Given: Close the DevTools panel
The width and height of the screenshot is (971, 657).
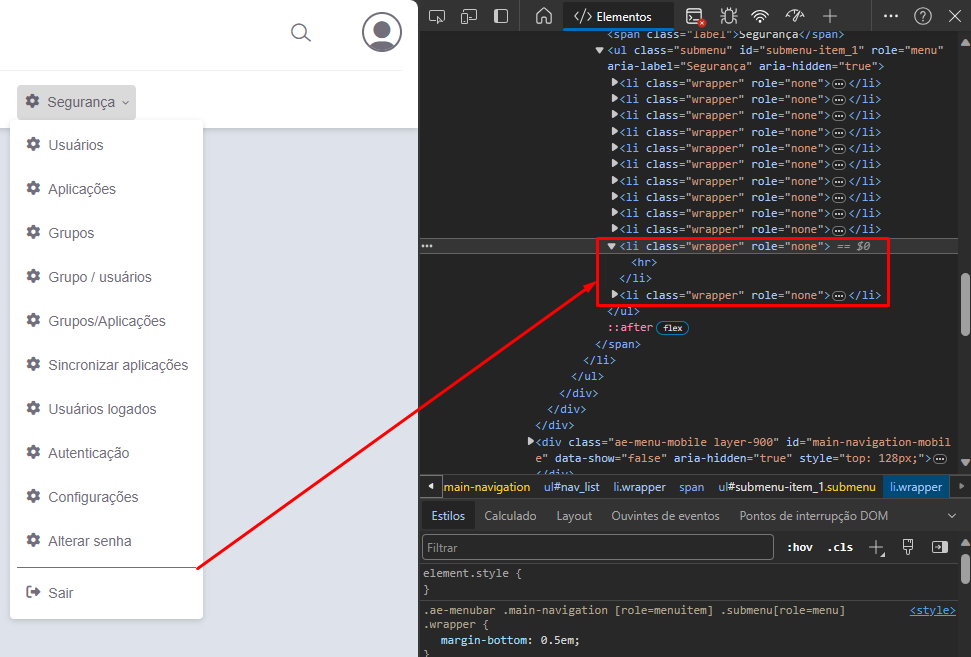Looking at the screenshot, I should (955, 16).
